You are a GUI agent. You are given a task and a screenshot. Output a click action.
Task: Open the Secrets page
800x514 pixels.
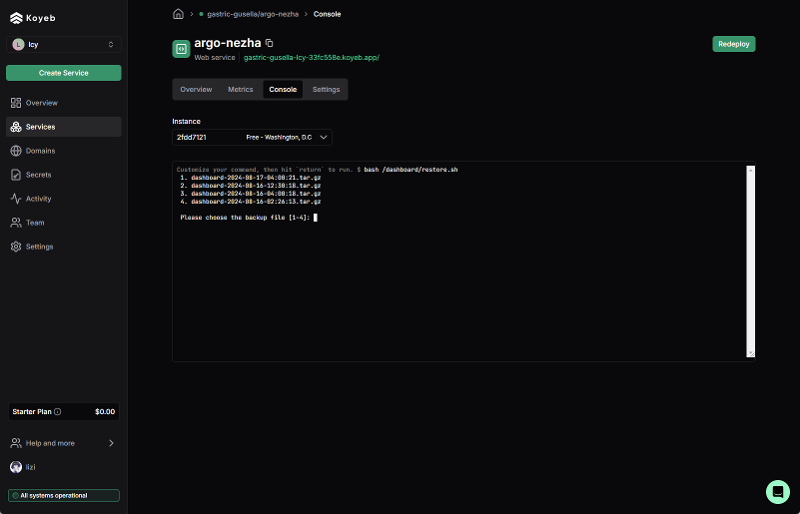coord(64,175)
